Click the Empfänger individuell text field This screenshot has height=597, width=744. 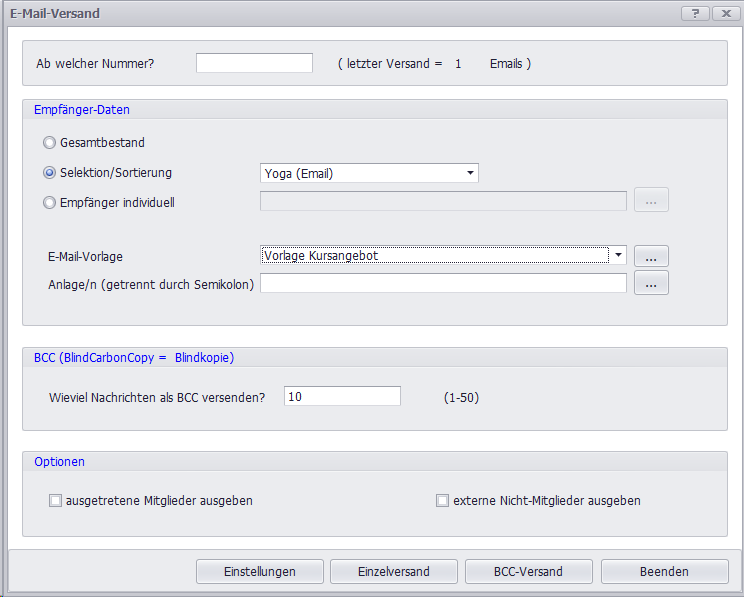pyautogui.click(x=443, y=201)
